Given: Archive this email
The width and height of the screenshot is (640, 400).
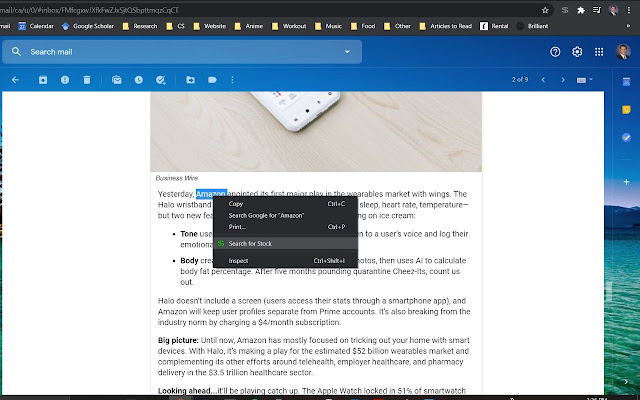Looking at the screenshot, I should pos(43,80).
